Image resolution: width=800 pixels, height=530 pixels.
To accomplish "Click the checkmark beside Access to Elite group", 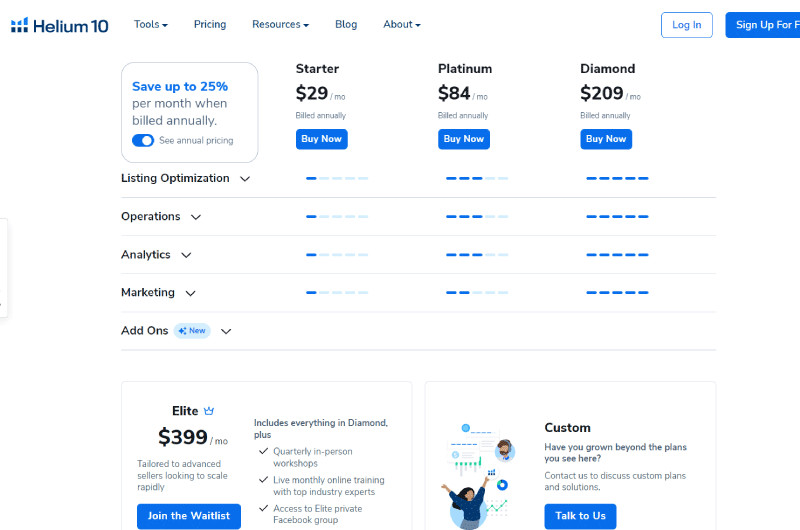I will tap(263, 508).
